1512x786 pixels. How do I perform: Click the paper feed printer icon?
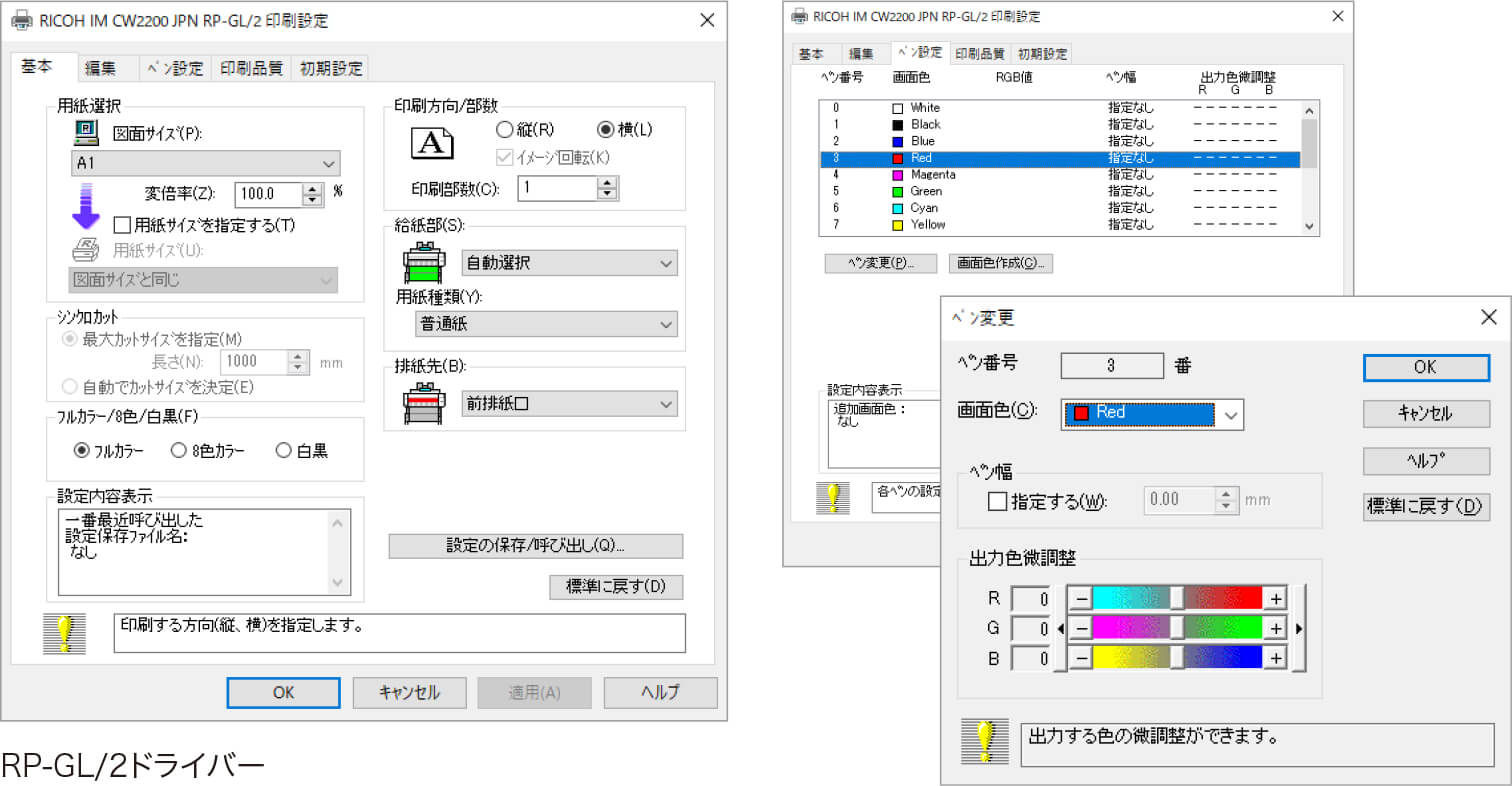(424, 262)
